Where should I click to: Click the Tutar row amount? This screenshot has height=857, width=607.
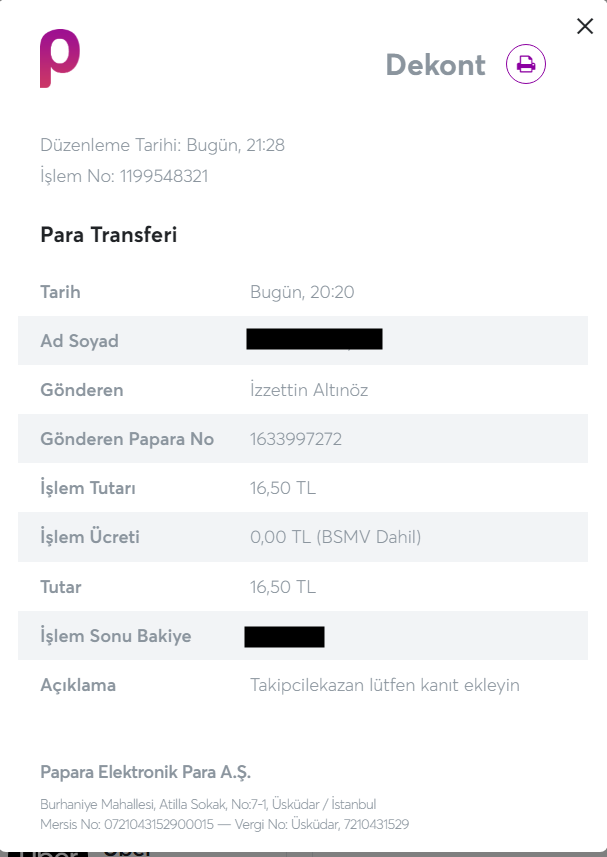pyautogui.click(x=283, y=586)
